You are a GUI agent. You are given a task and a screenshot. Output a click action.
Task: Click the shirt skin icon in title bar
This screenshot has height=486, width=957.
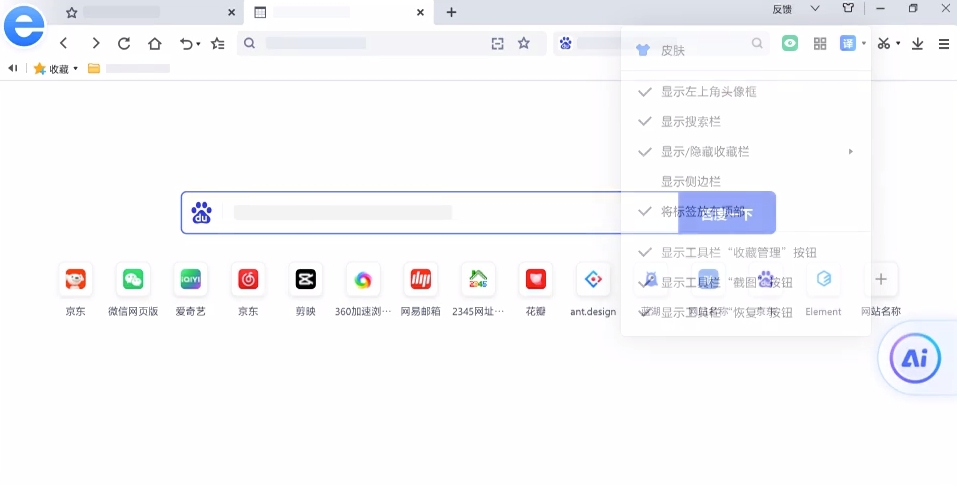tap(848, 9)
